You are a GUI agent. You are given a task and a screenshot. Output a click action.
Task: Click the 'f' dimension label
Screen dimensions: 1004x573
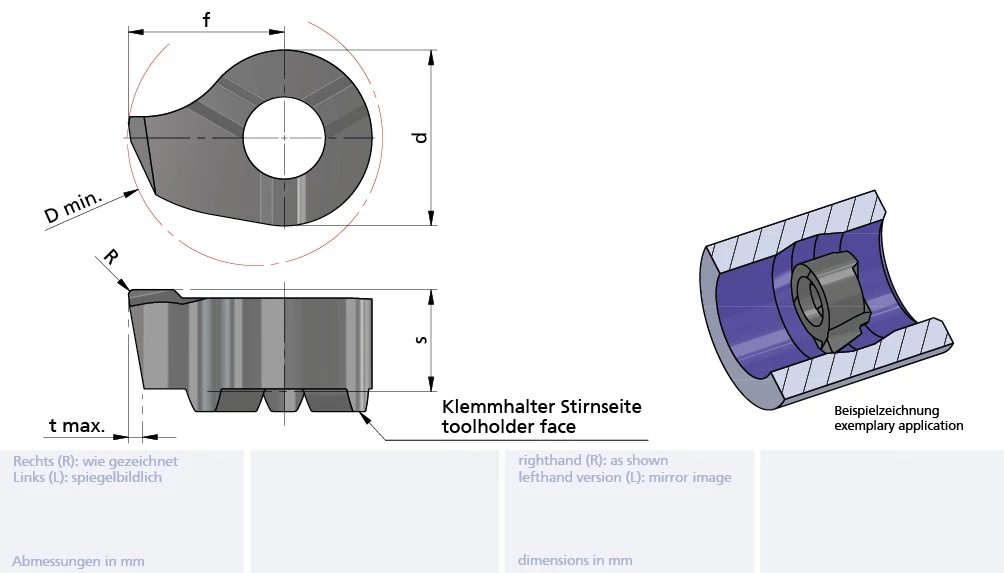pyautogui.click(x=206, y=19)
